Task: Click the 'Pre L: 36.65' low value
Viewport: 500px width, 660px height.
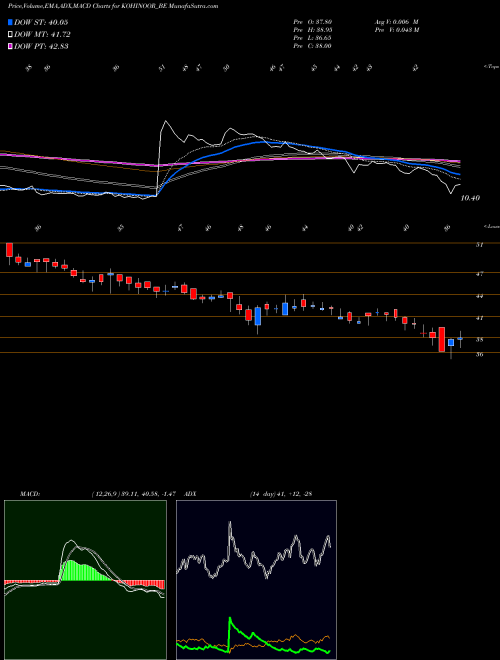Action: tap(312, 38)
